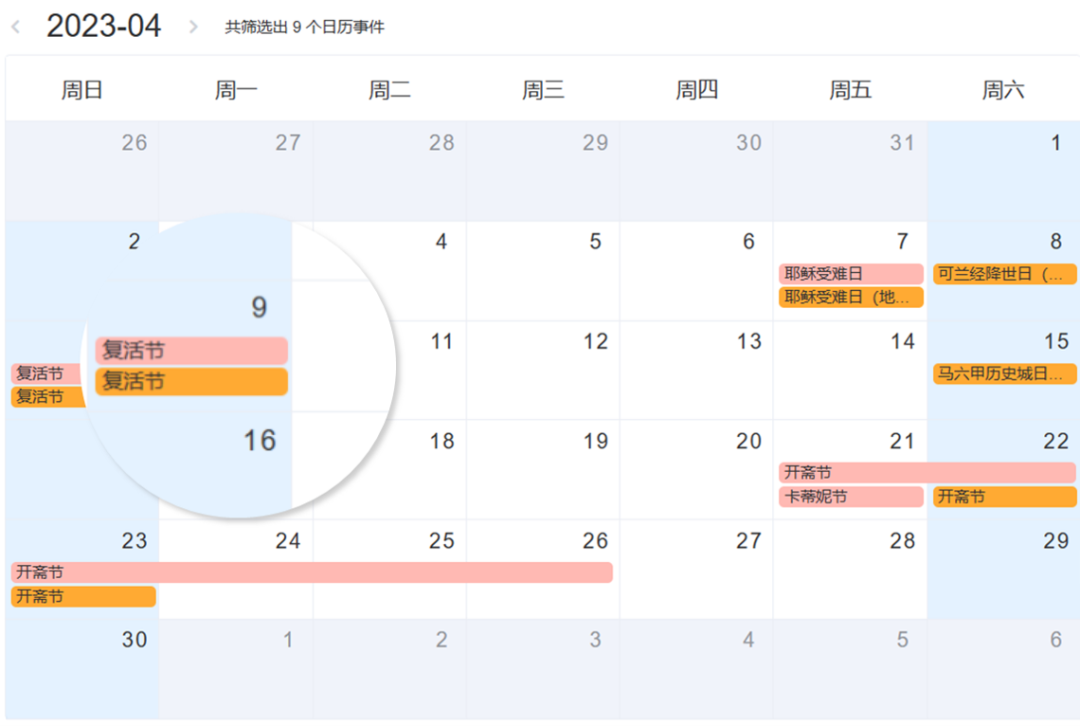The image size is (1080, 726).
Task: Select the greyed May 3 day cell
Action: (x=543, y=670)
